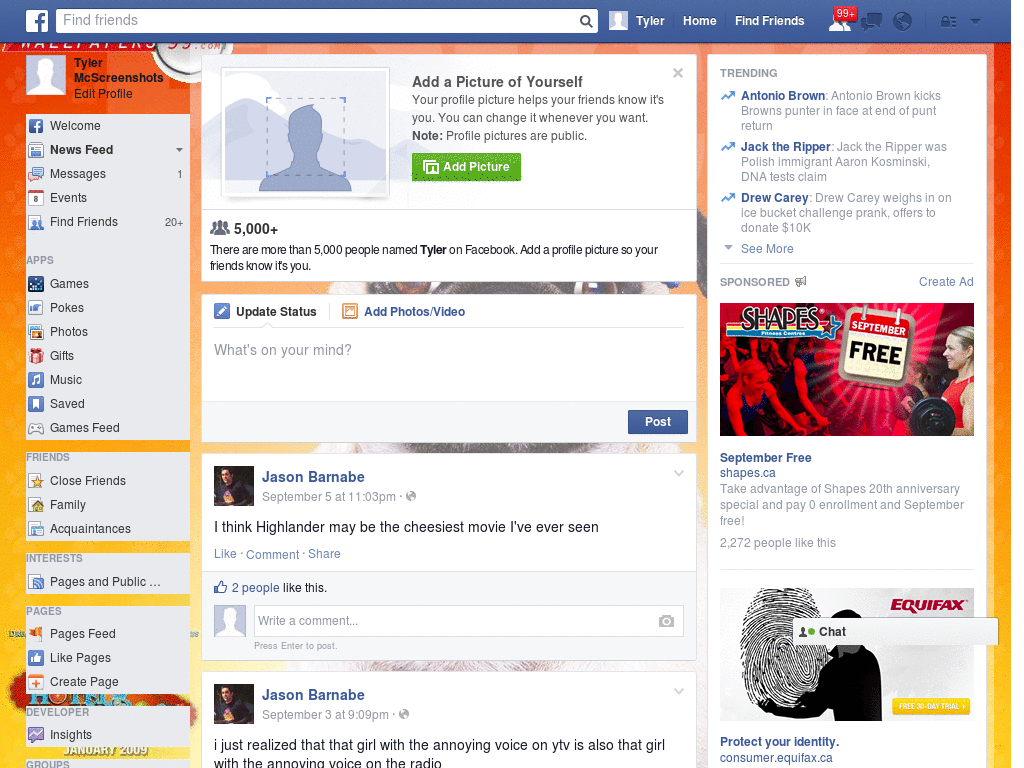Click the September 3 at 9:09pm timestamp

[x=325, y=715]
